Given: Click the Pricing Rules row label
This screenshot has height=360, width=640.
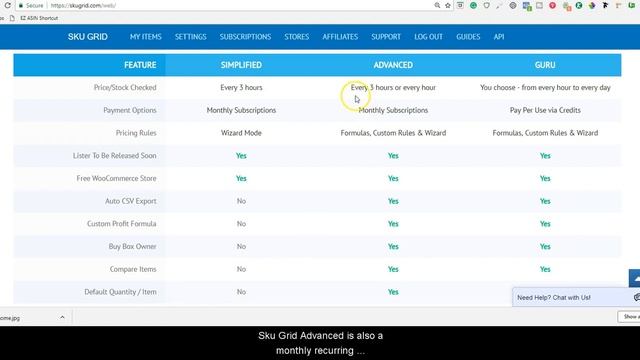Looking at the screenshot, I should coord(136,133).
